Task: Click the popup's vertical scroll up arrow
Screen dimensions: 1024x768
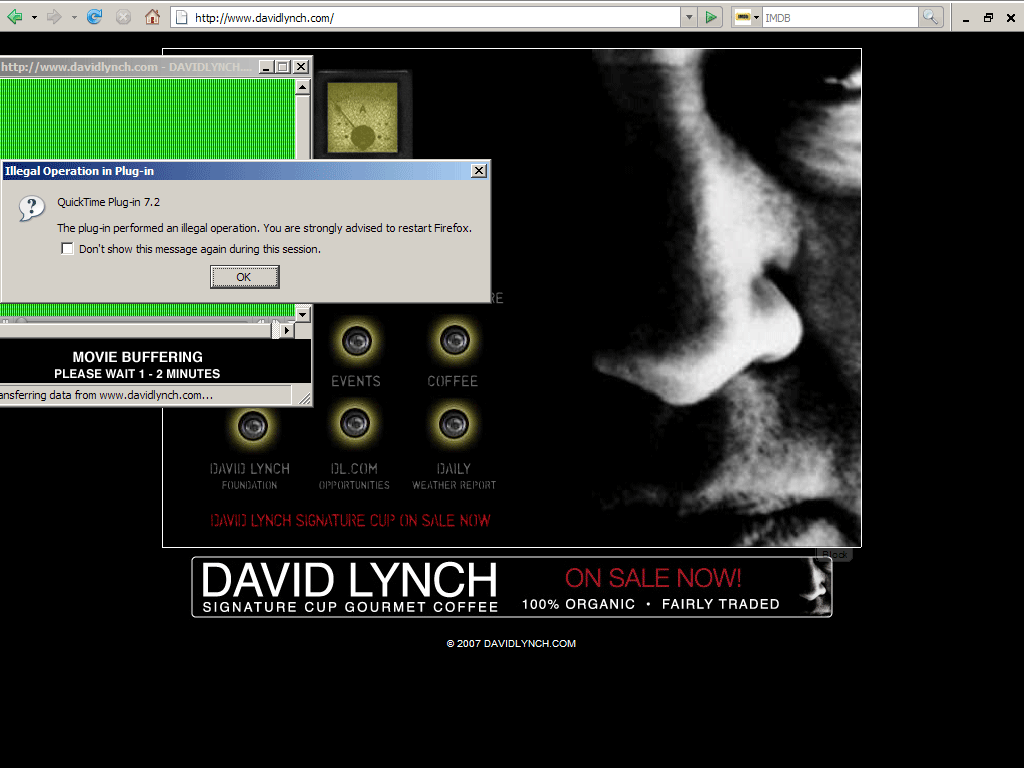Action: pyautogui.click(x=302, y=87)
